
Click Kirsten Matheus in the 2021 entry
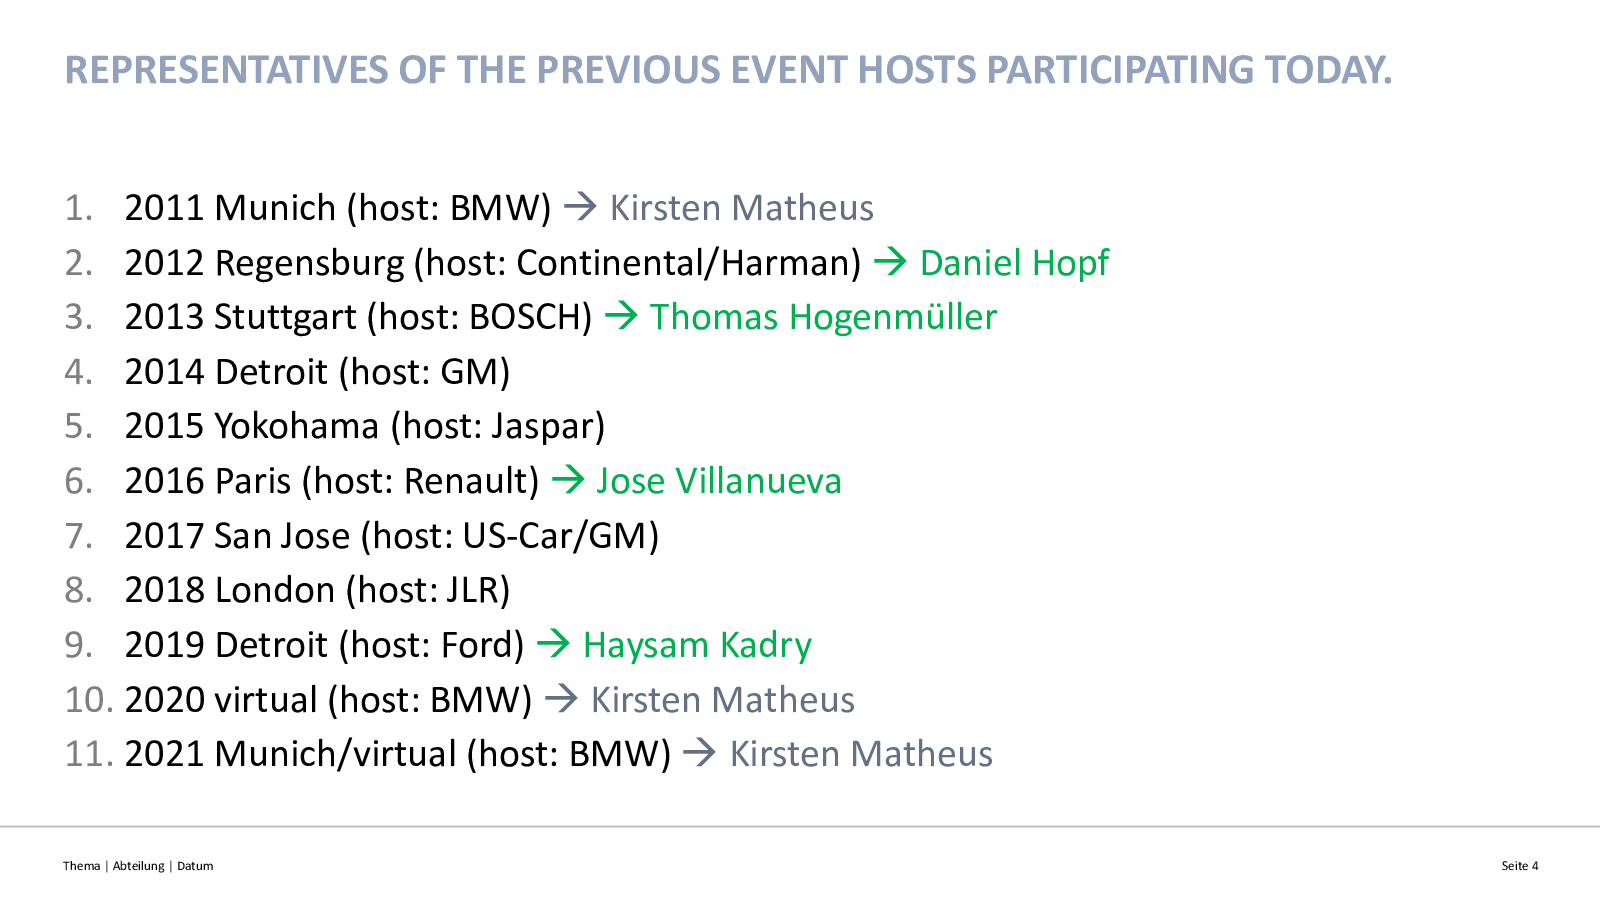(861, 754)
